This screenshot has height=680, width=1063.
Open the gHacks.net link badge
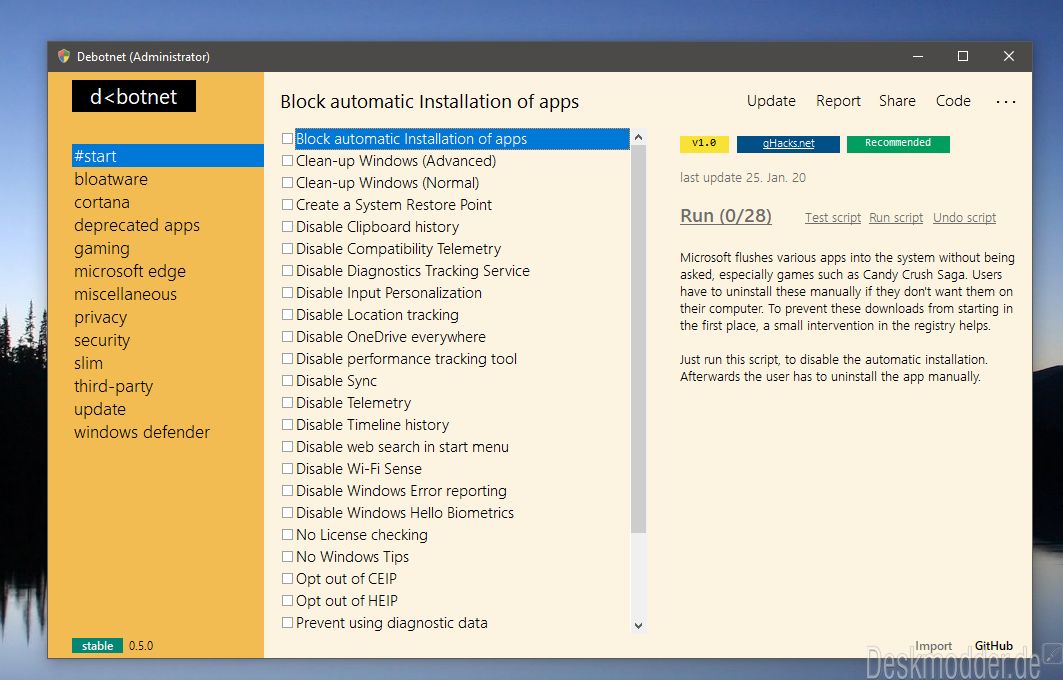[788, 144]
